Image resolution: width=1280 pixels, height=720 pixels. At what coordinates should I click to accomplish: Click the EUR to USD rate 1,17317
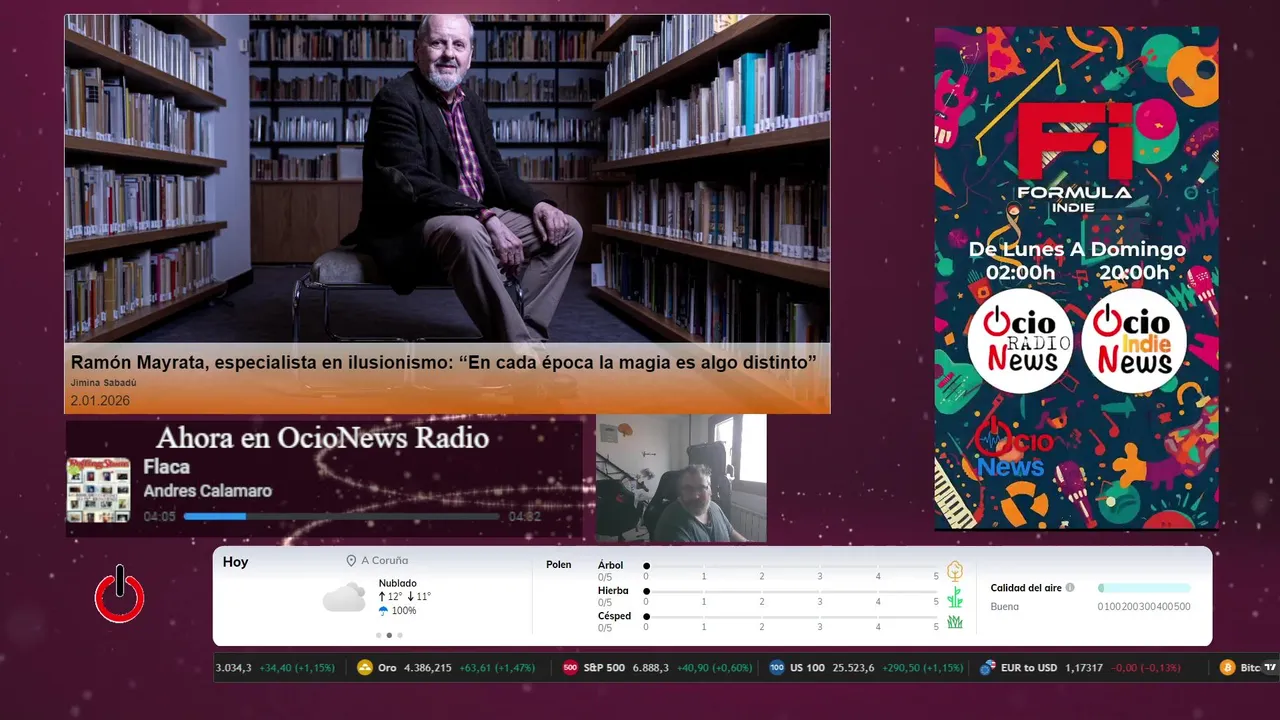pyautogui.click(x=1084, y=668)
